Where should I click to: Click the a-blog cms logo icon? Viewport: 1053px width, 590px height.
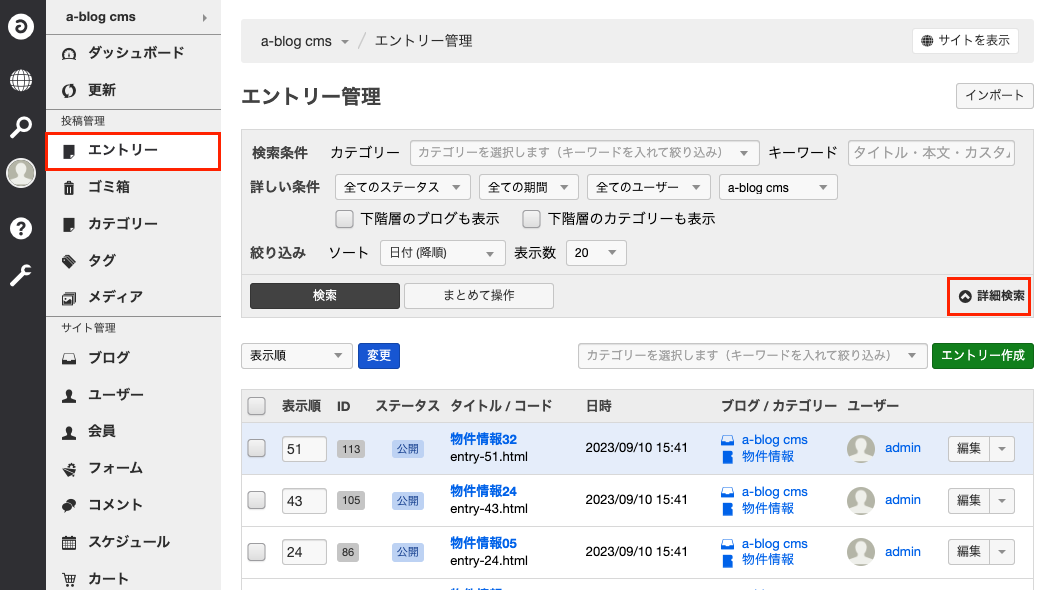[x=22, y=27]
